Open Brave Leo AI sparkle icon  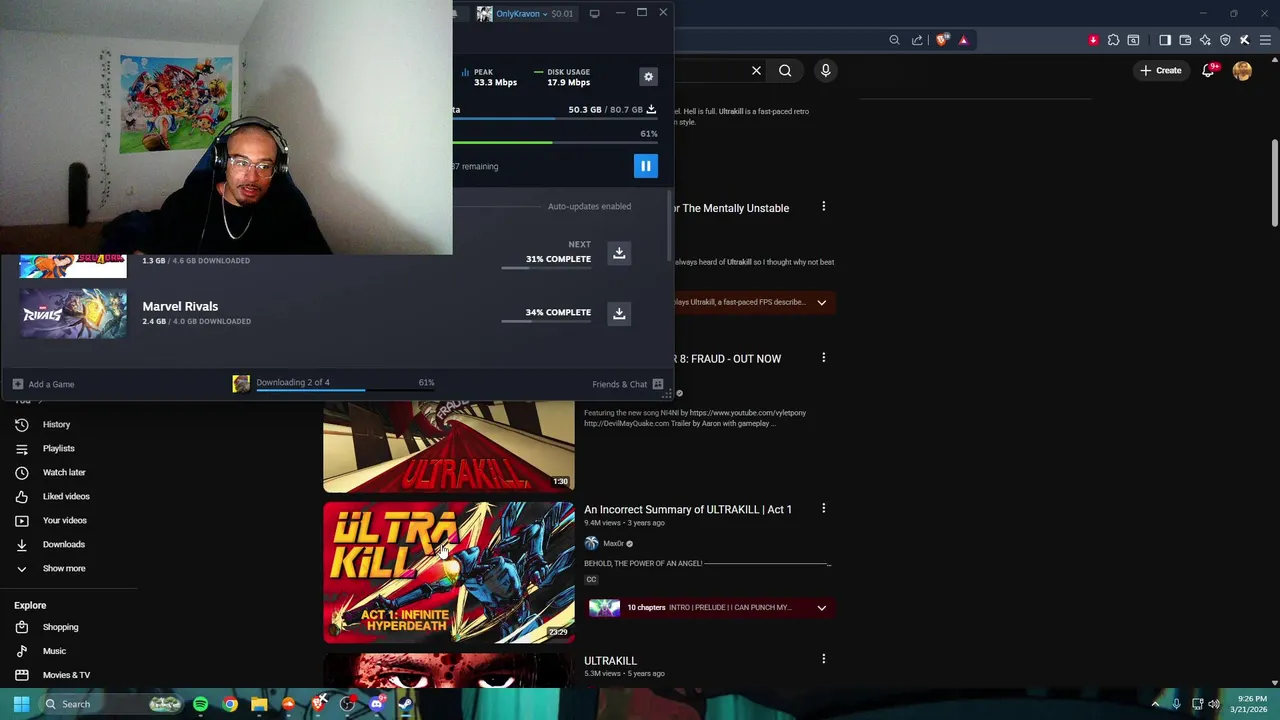(1205, 40)
